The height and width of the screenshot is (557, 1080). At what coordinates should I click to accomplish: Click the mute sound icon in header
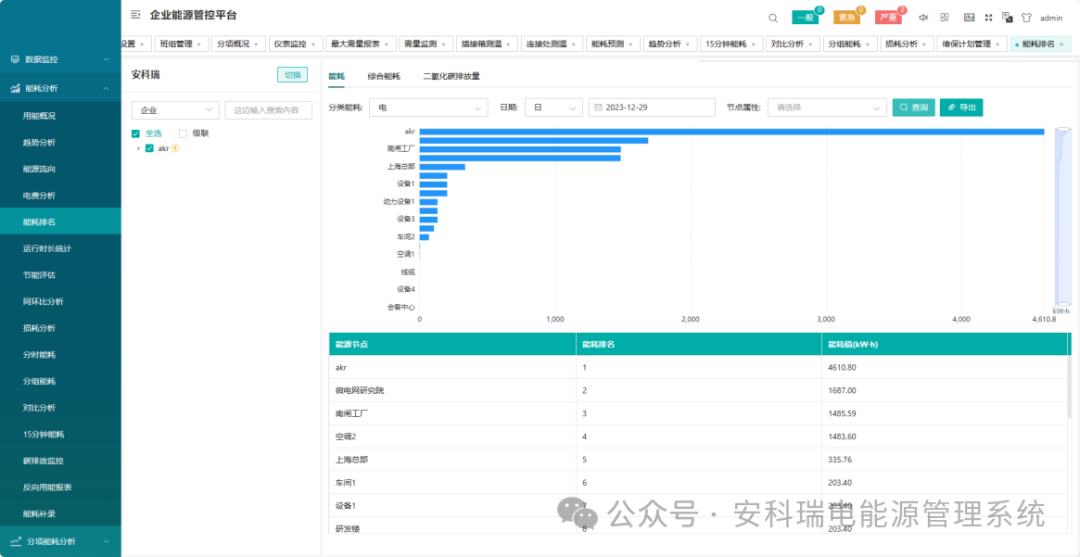(924, 18)
